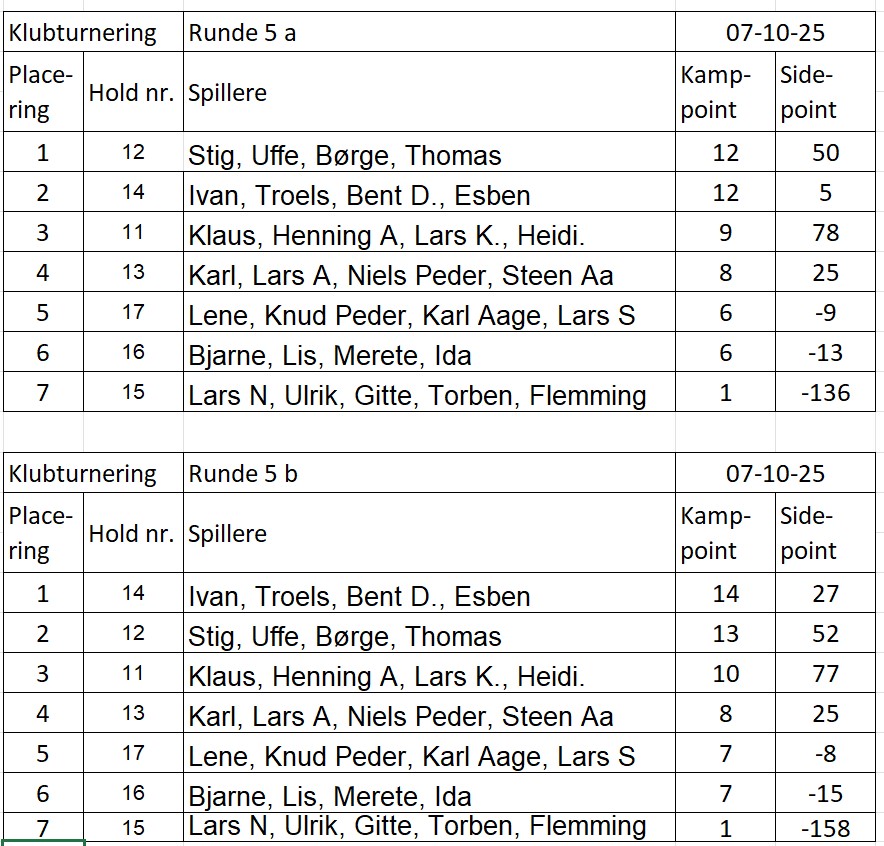The height and width of the screenshot is (846, 884).
Task: Select Sidepoint value 50 in the first row
Action: 825,152
